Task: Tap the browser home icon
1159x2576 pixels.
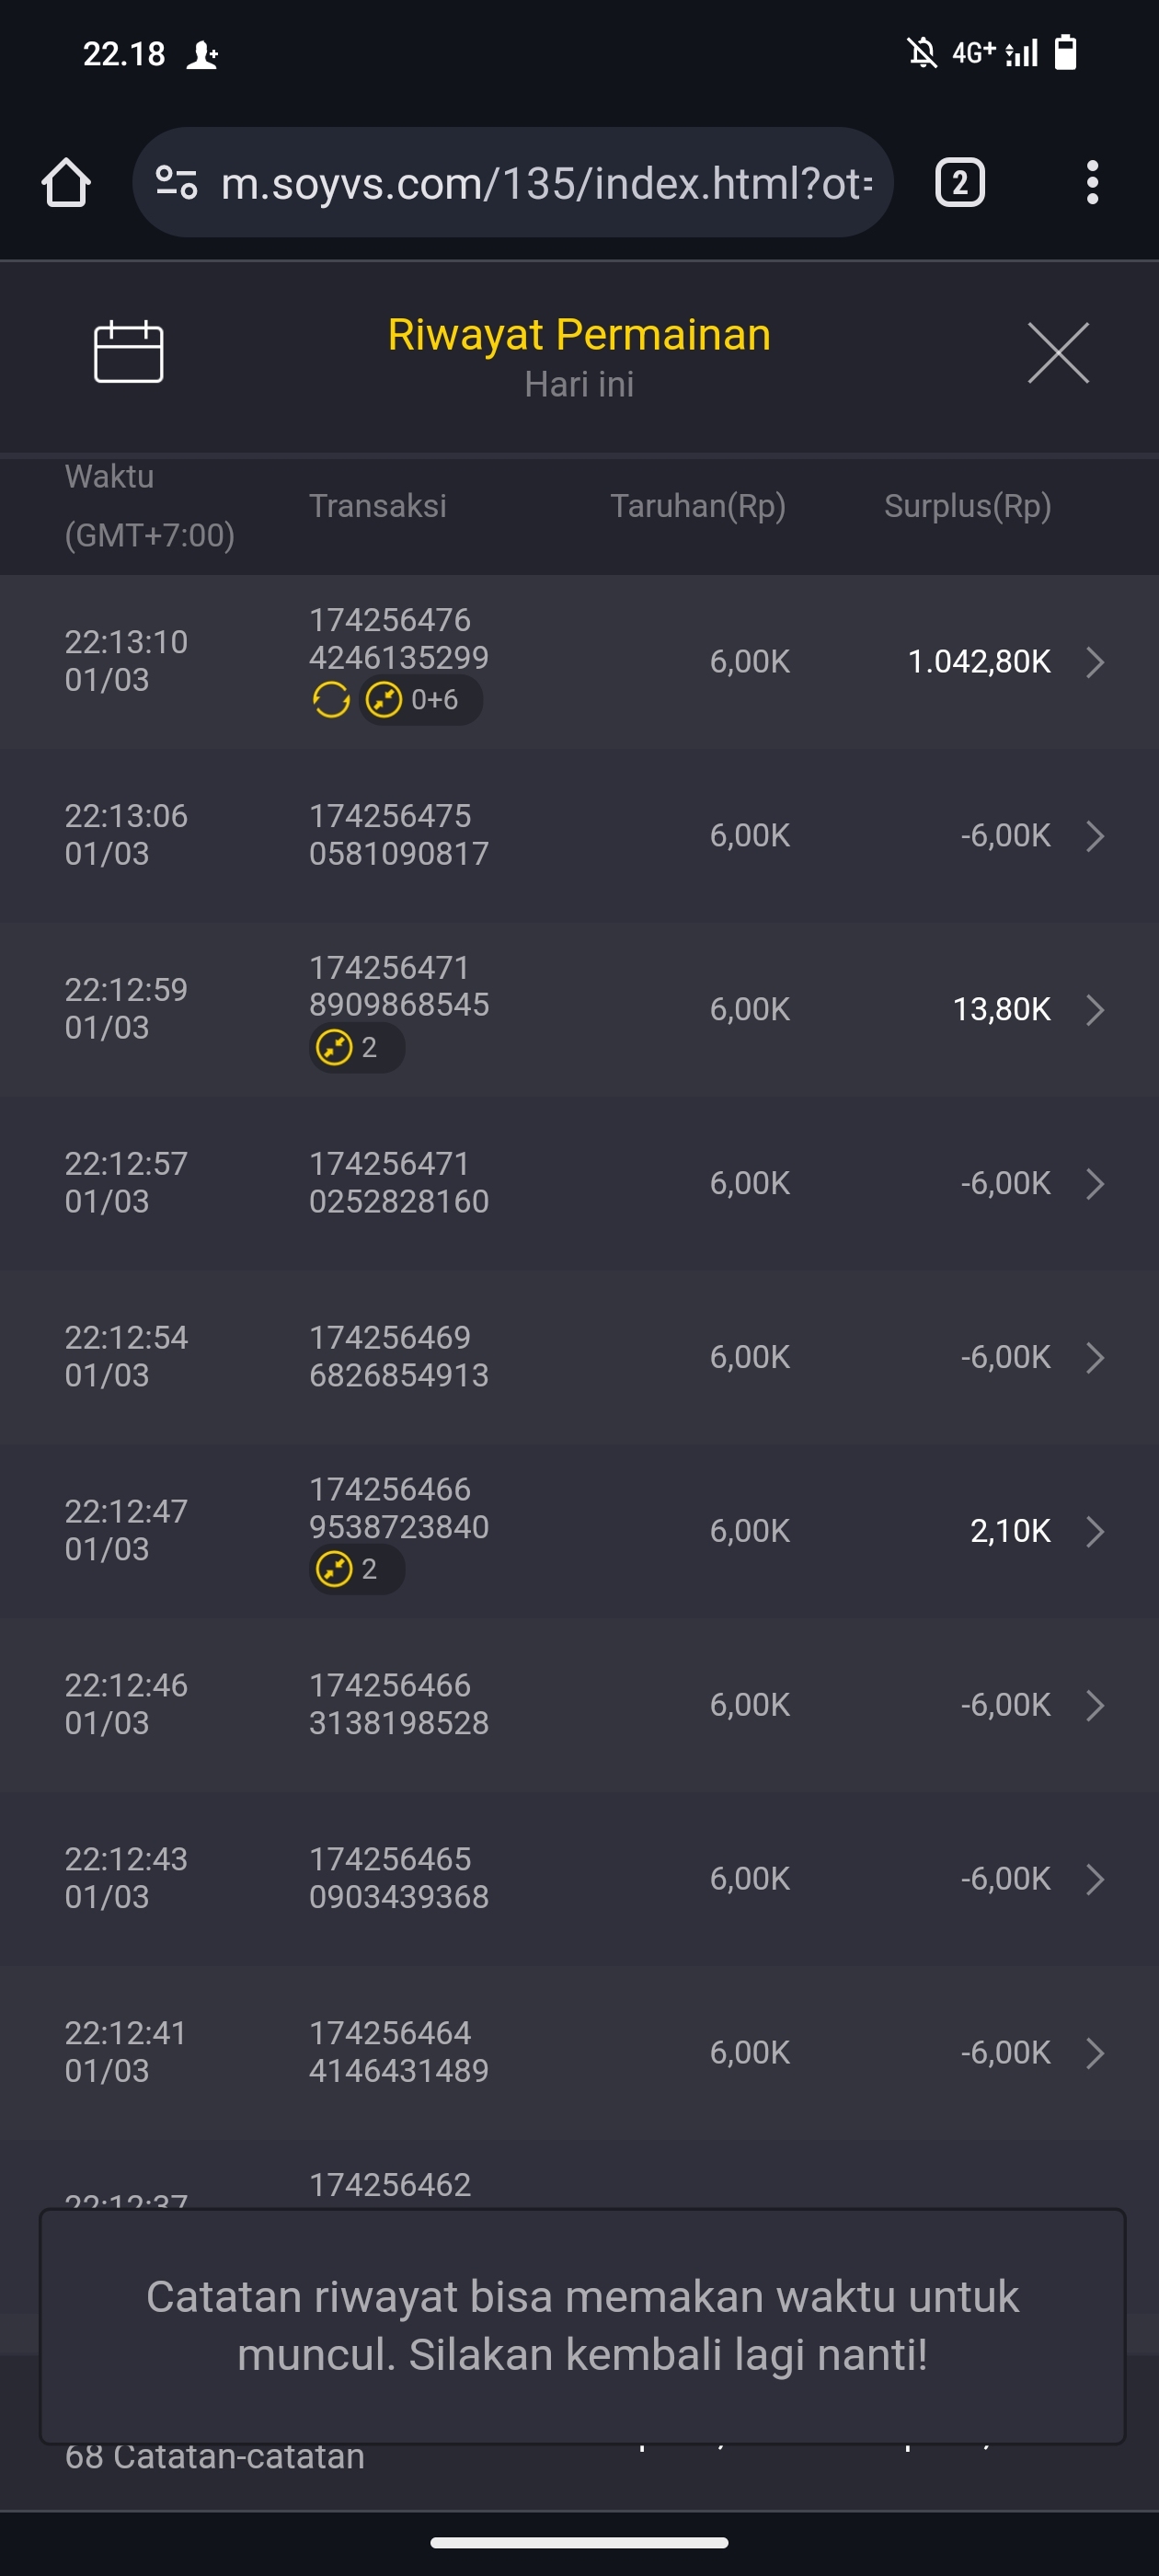Action: tap(66, 183)
